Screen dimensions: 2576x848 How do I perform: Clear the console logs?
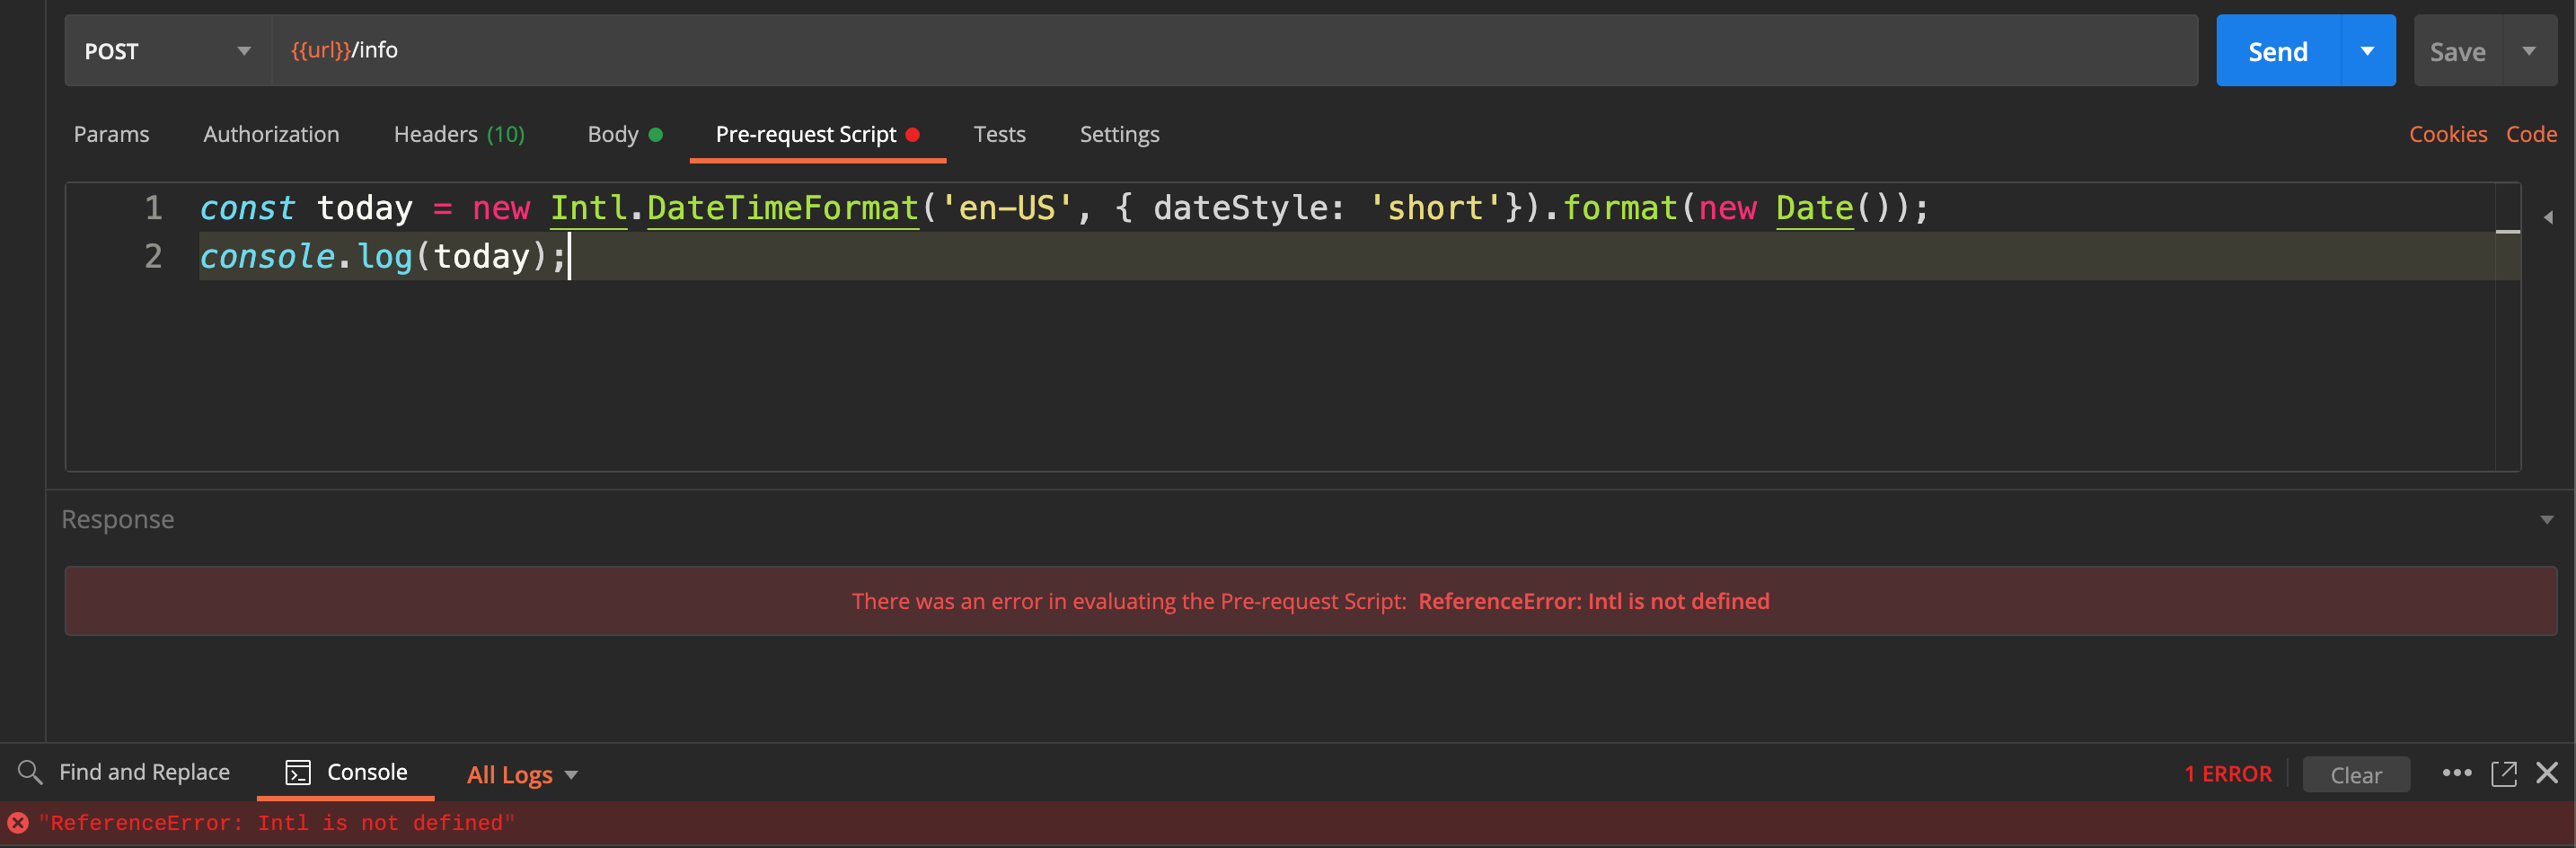click(2356, 774)
